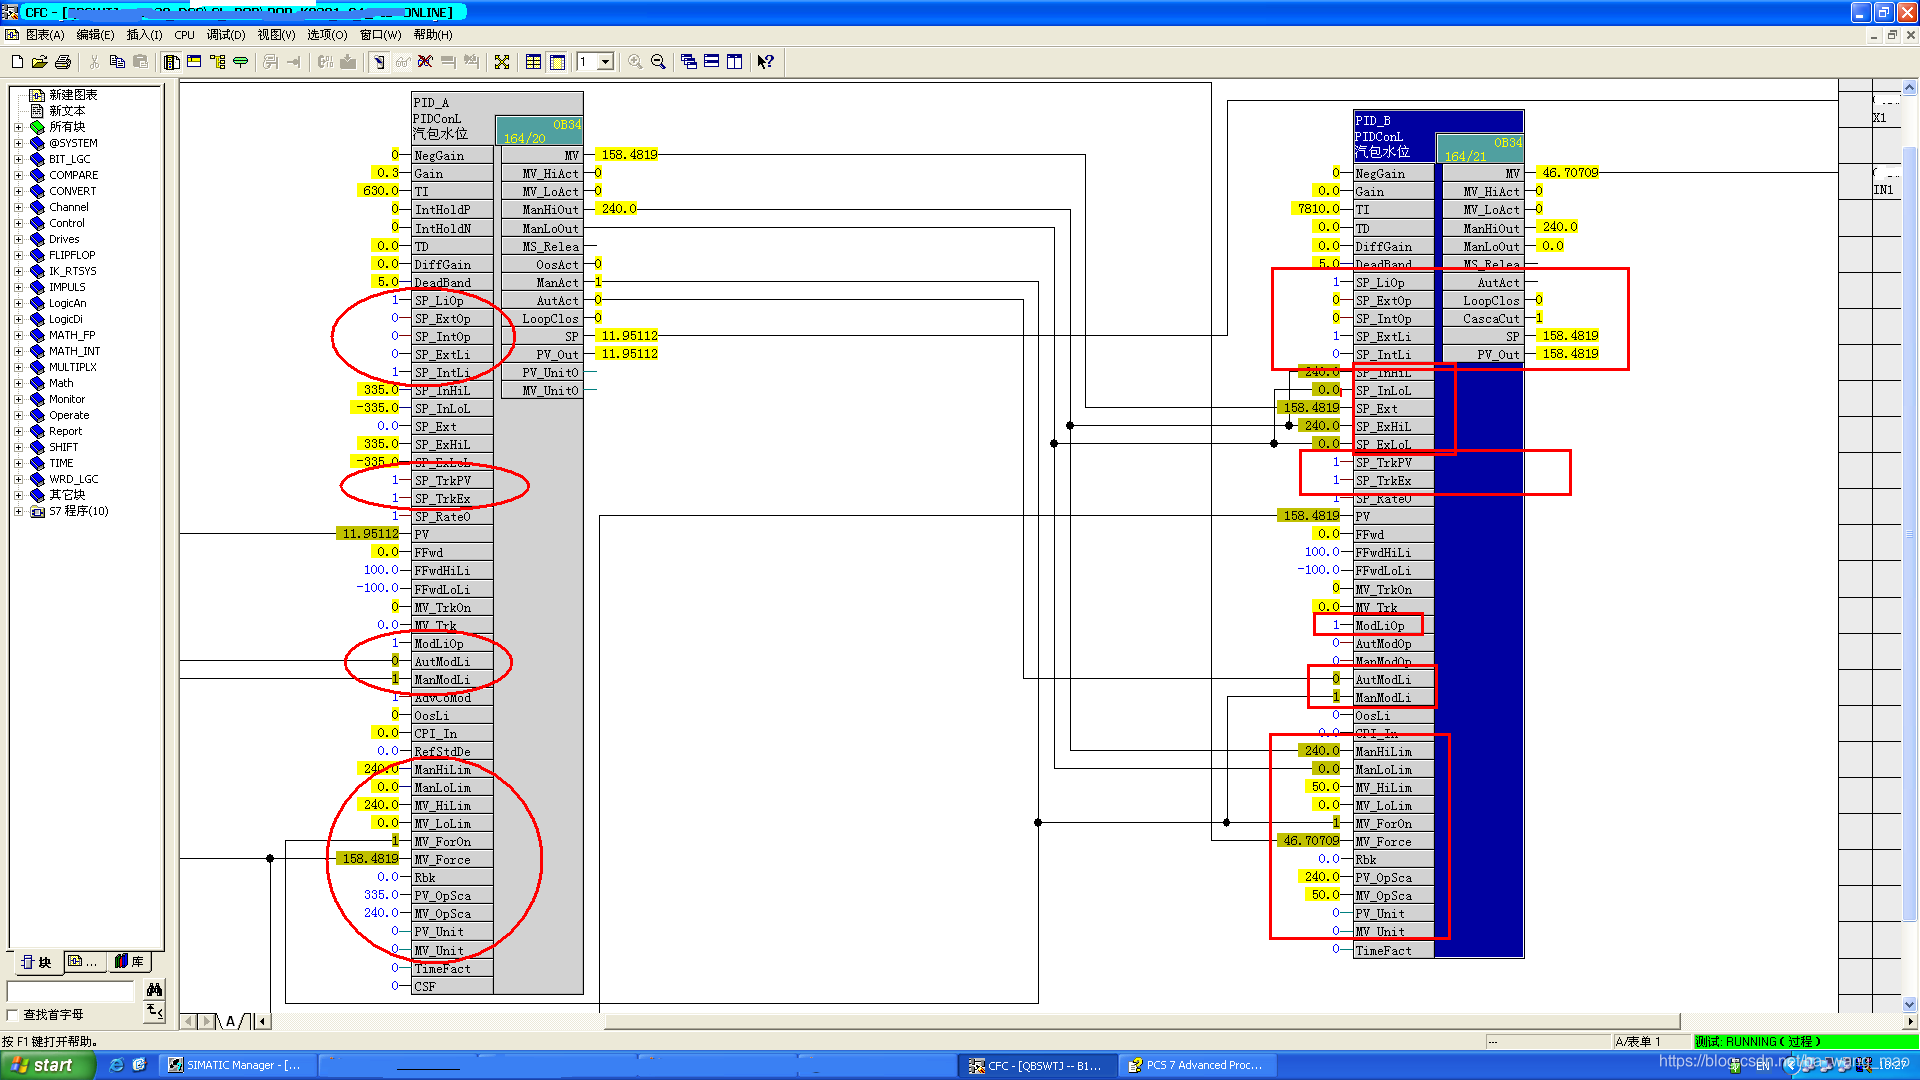Viewport: 1920px width, 1080px height.
Task: Open the 调试(D) menu
Action: [225, 35]
